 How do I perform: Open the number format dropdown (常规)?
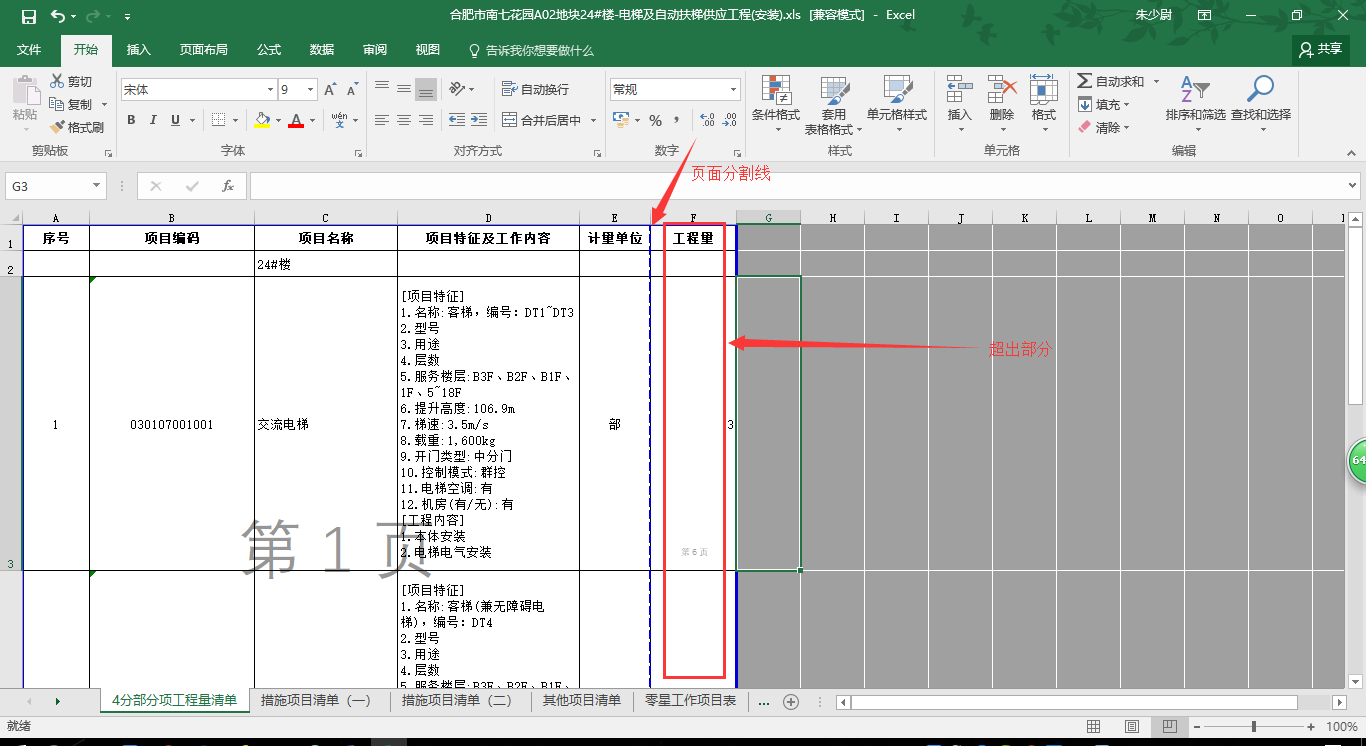click(x=733, y=90)
